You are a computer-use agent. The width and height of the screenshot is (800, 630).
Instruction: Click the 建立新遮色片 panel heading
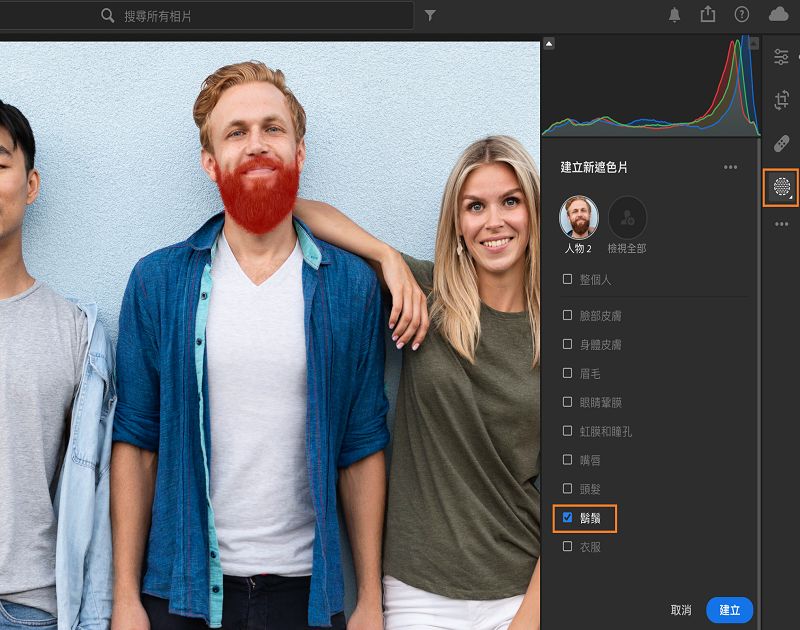pos(594,167)
